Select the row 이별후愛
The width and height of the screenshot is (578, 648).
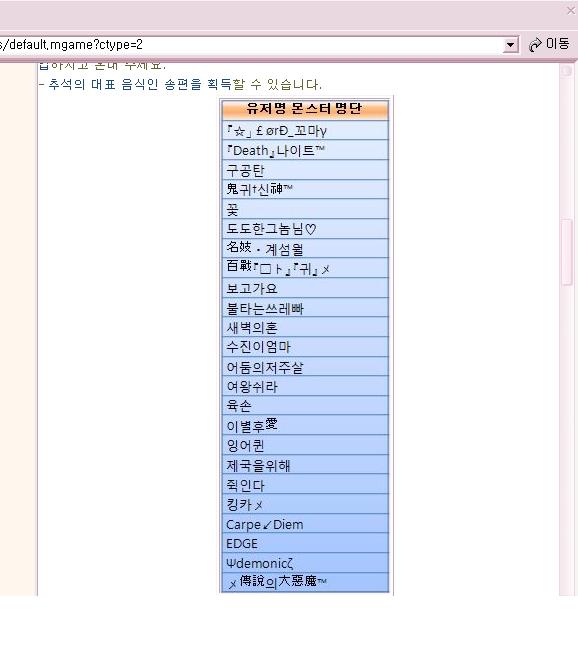(305, 425)
